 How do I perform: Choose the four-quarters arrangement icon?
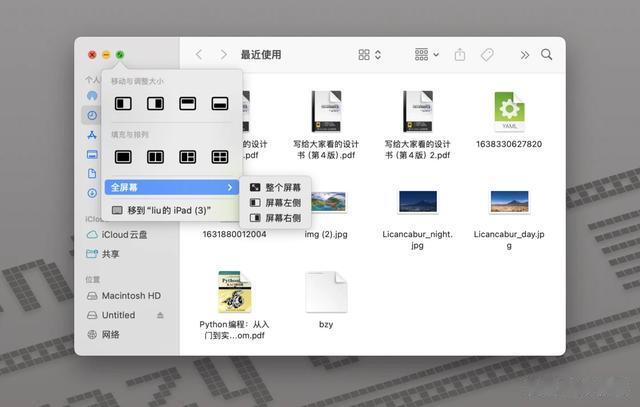[220, 157]
